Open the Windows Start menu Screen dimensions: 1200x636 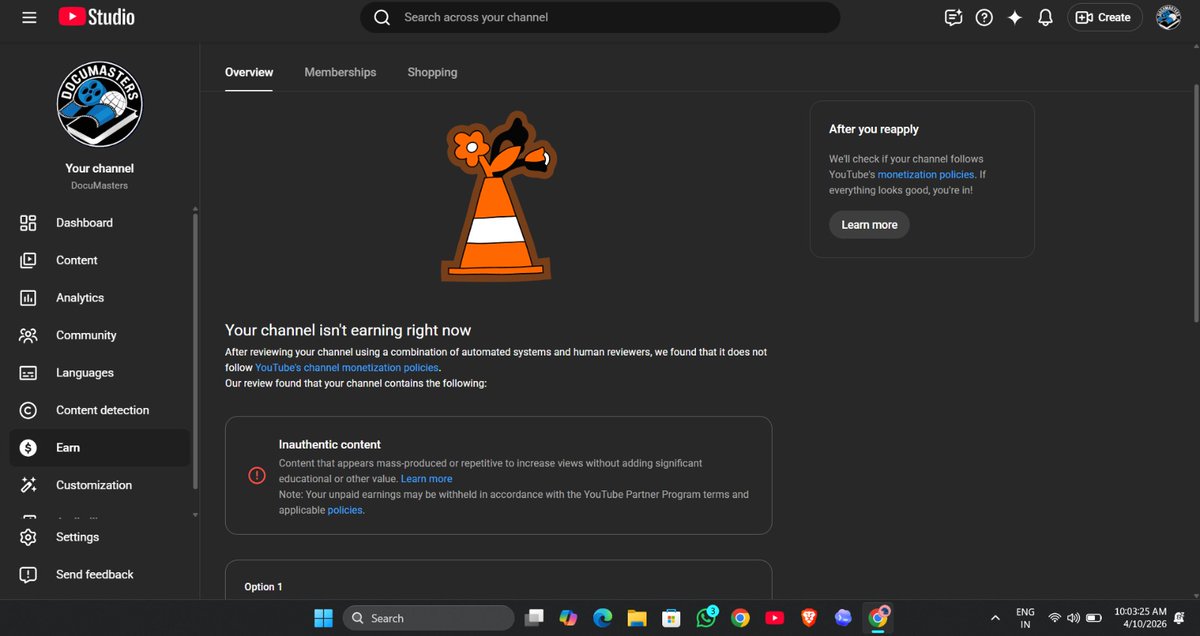(x=323, y=618)
